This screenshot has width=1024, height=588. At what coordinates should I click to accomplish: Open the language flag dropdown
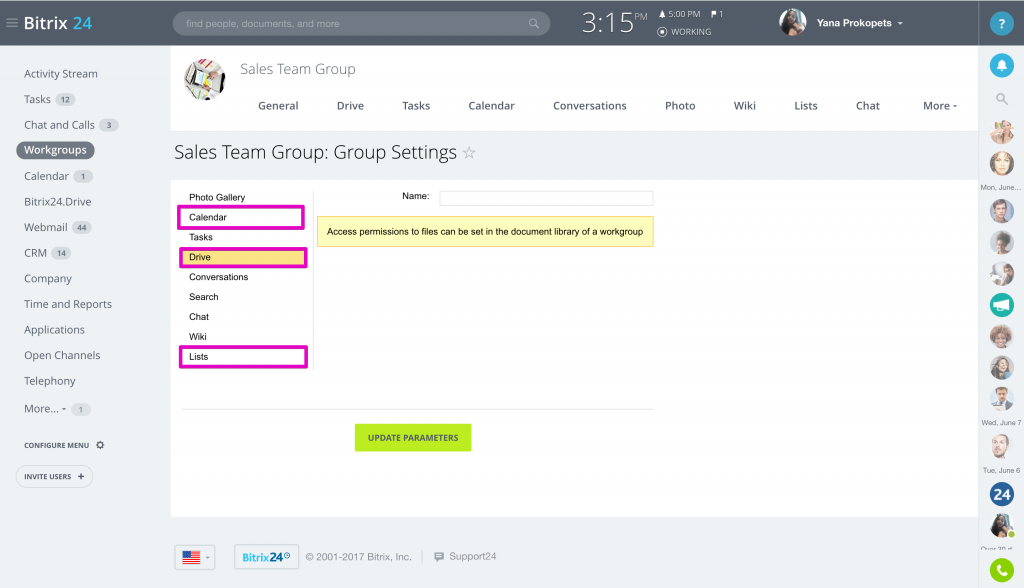pyautogui.click(x=195, y=557)
